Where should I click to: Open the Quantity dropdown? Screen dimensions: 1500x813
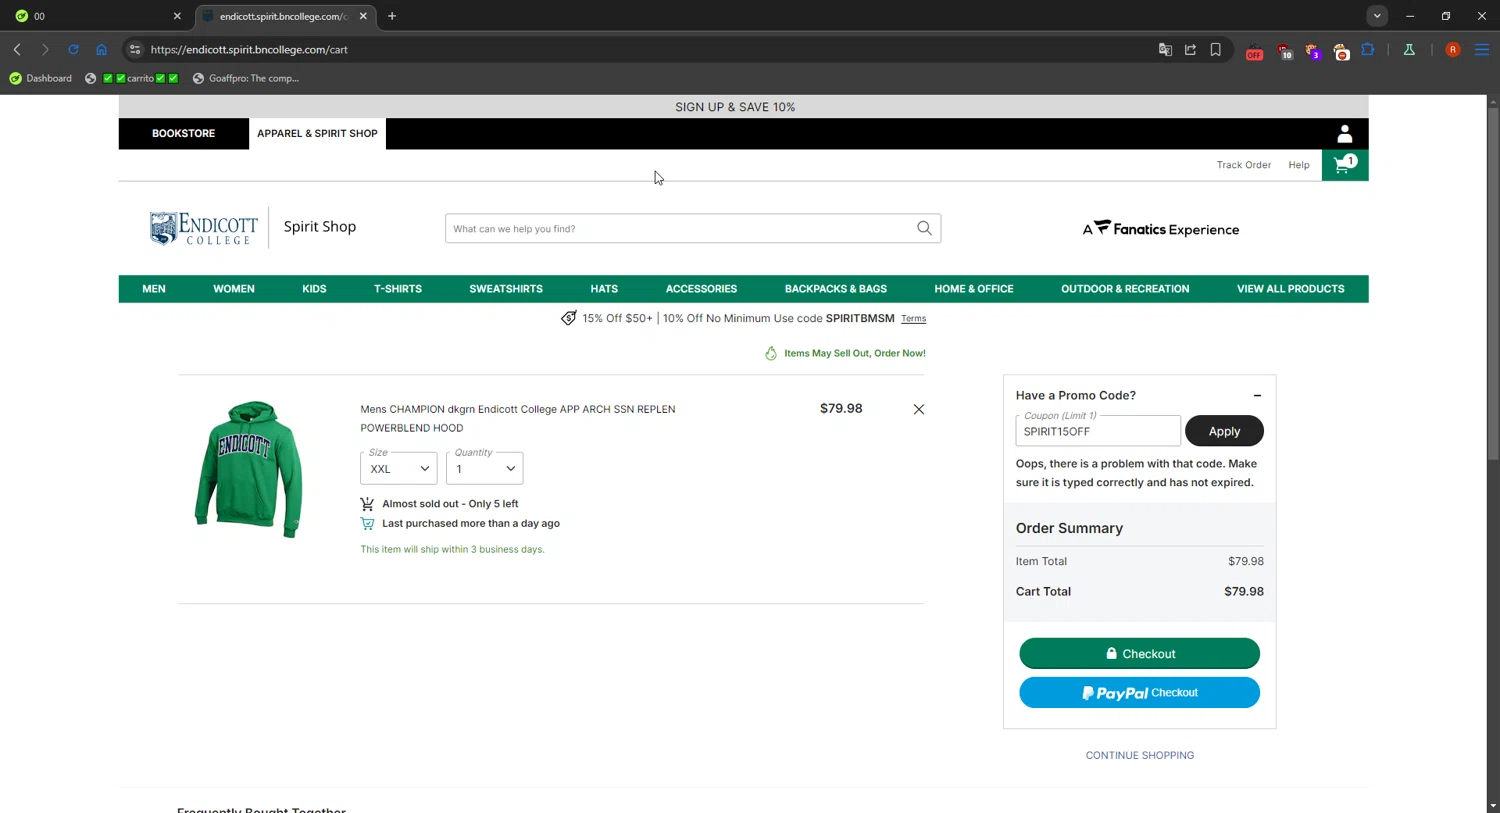[x=484, y=468]
